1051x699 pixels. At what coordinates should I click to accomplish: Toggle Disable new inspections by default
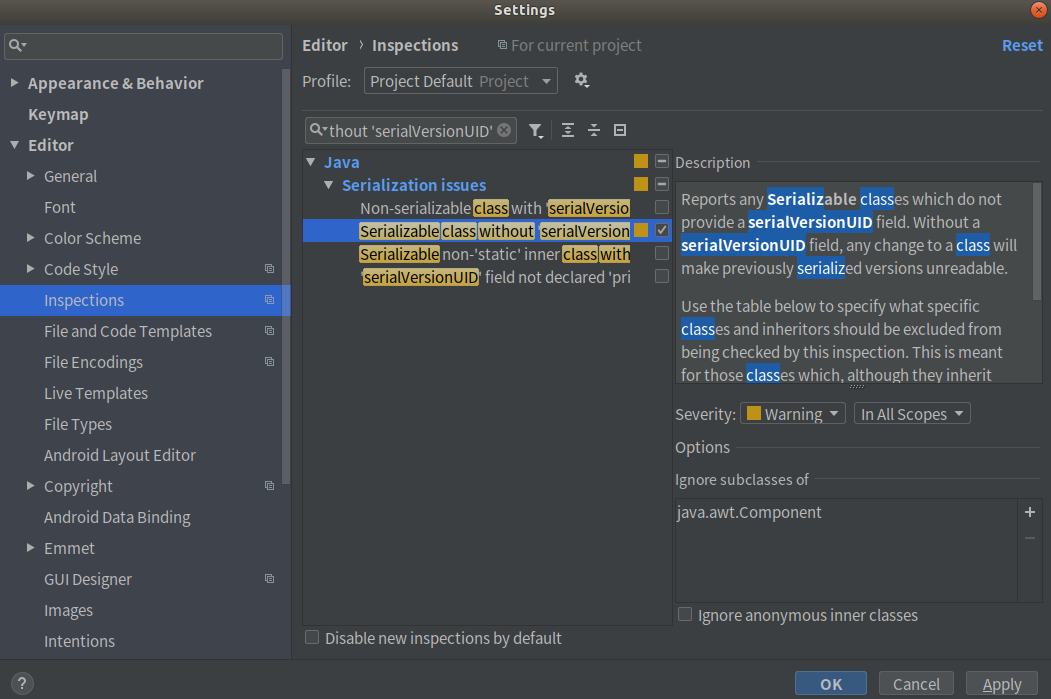point(312,638)
